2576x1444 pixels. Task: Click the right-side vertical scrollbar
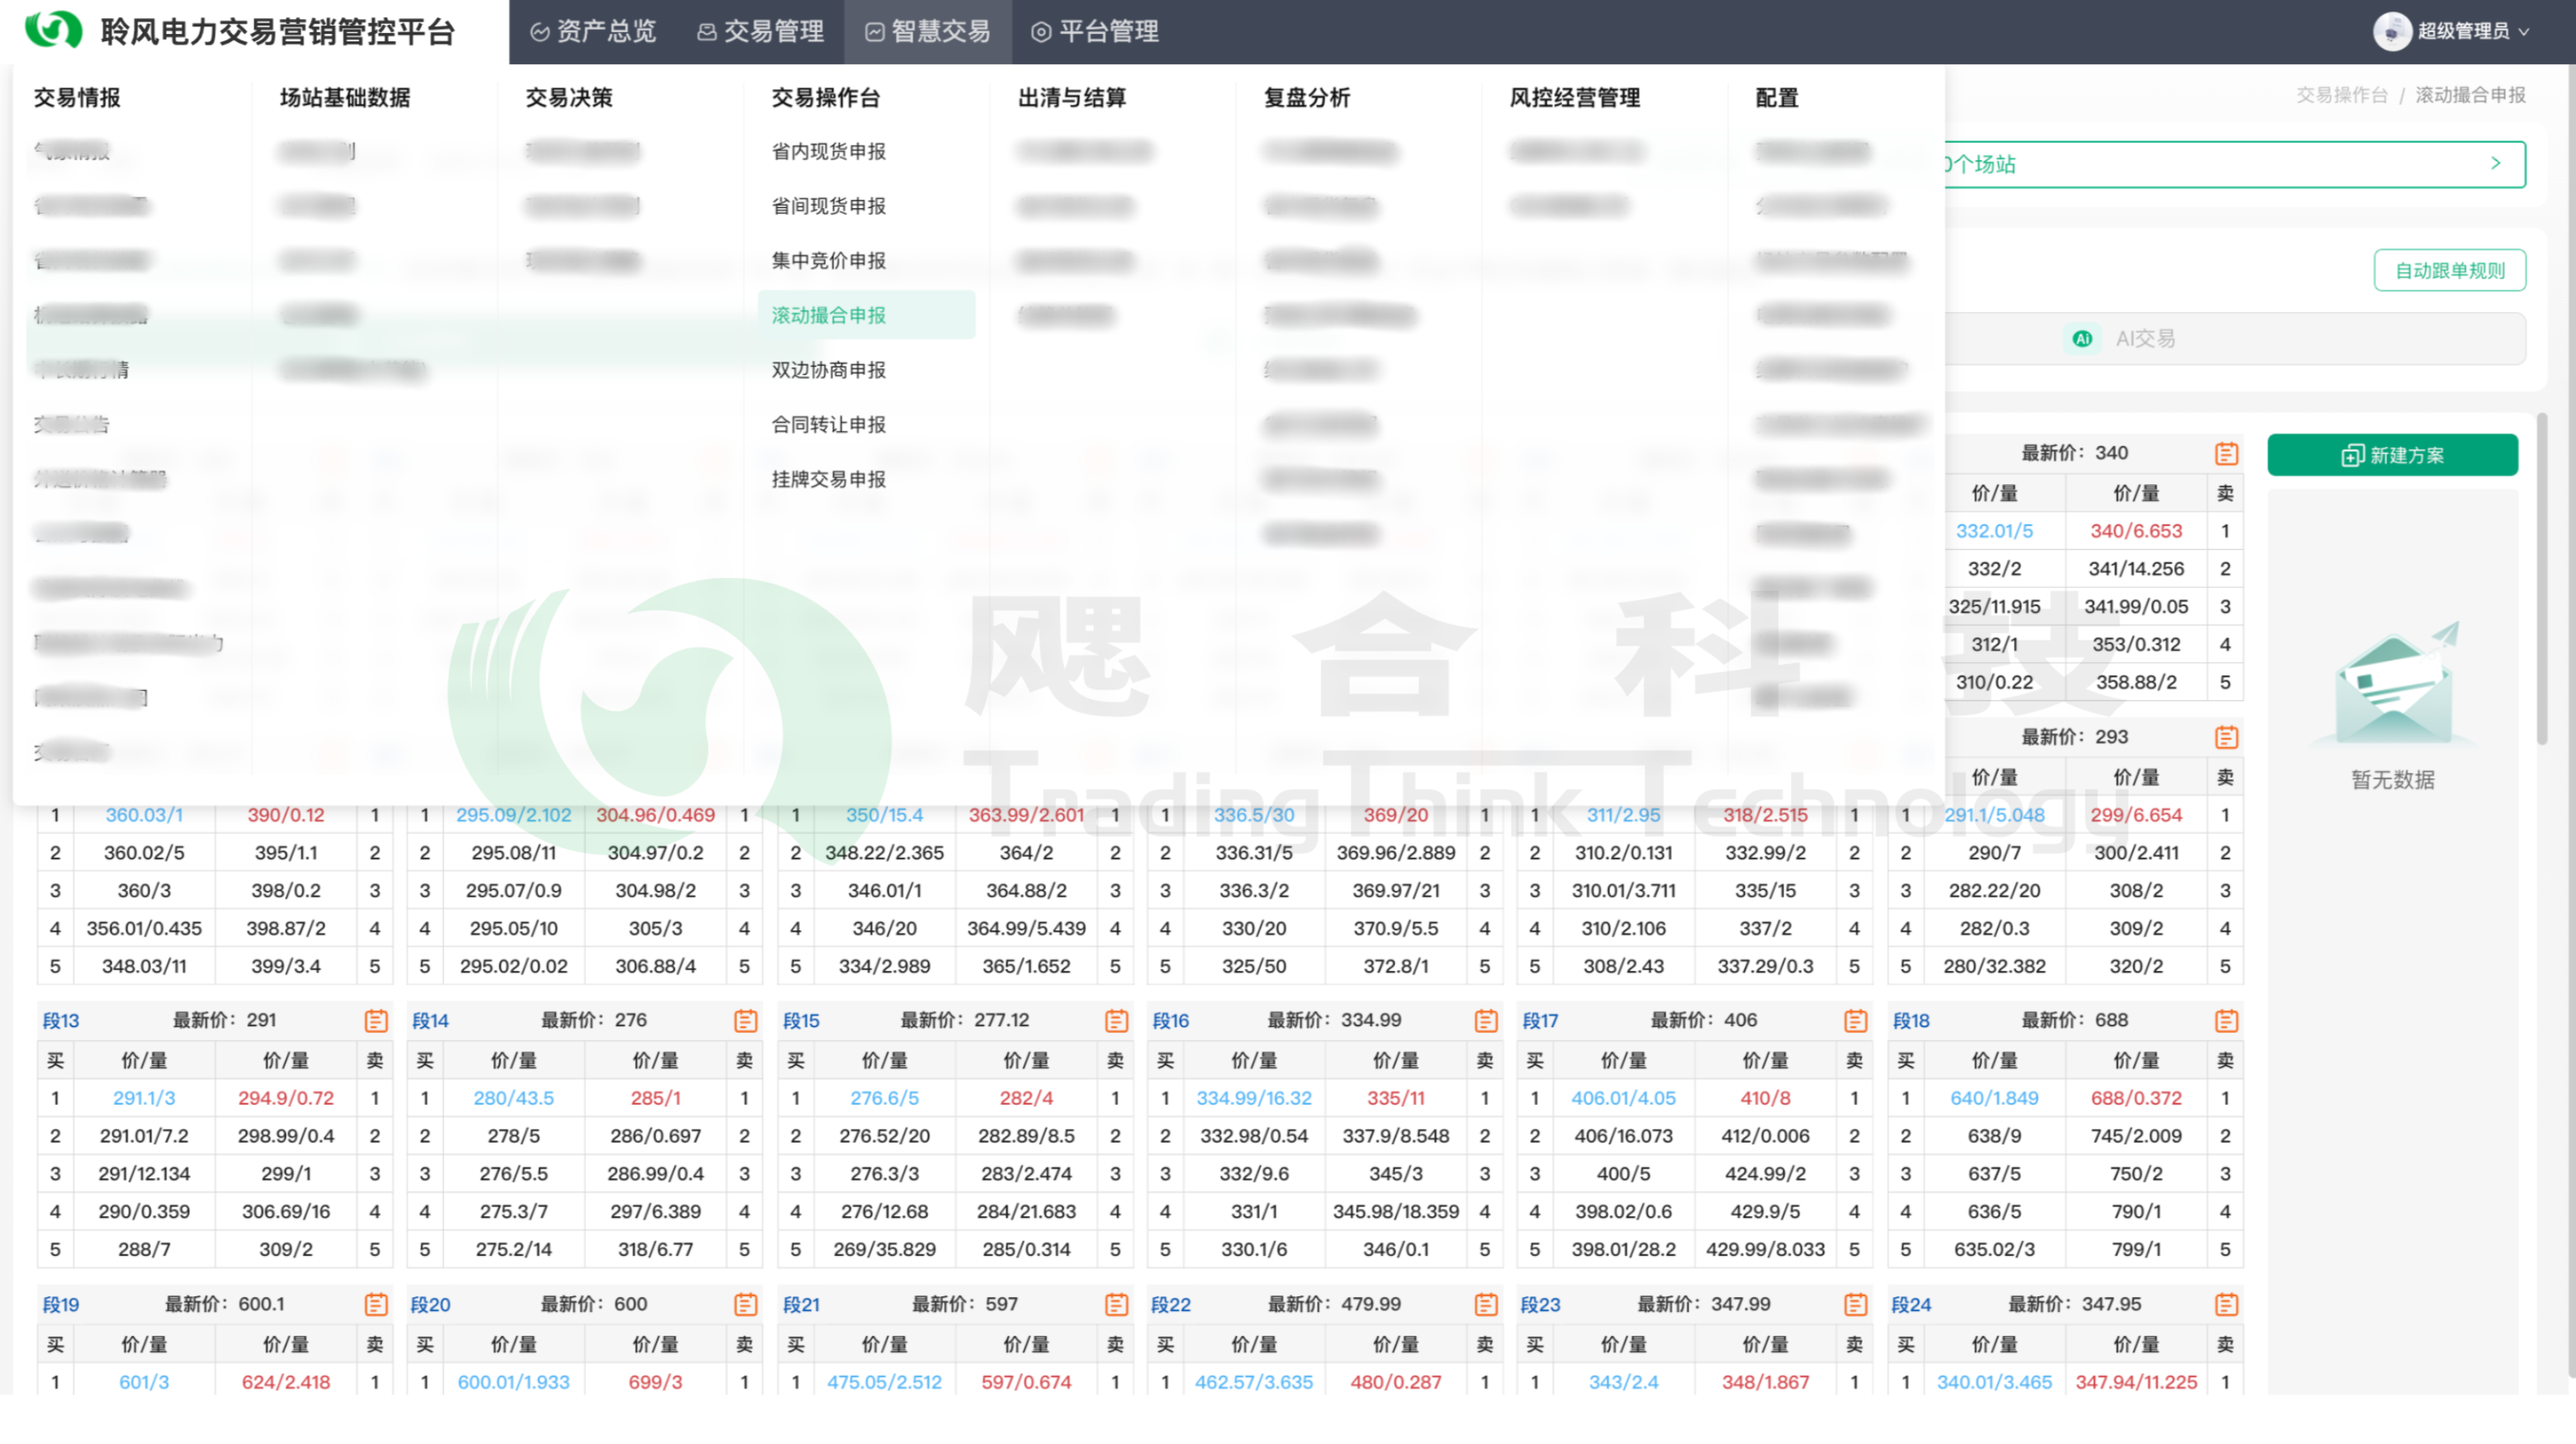(x=2541, y=580)
